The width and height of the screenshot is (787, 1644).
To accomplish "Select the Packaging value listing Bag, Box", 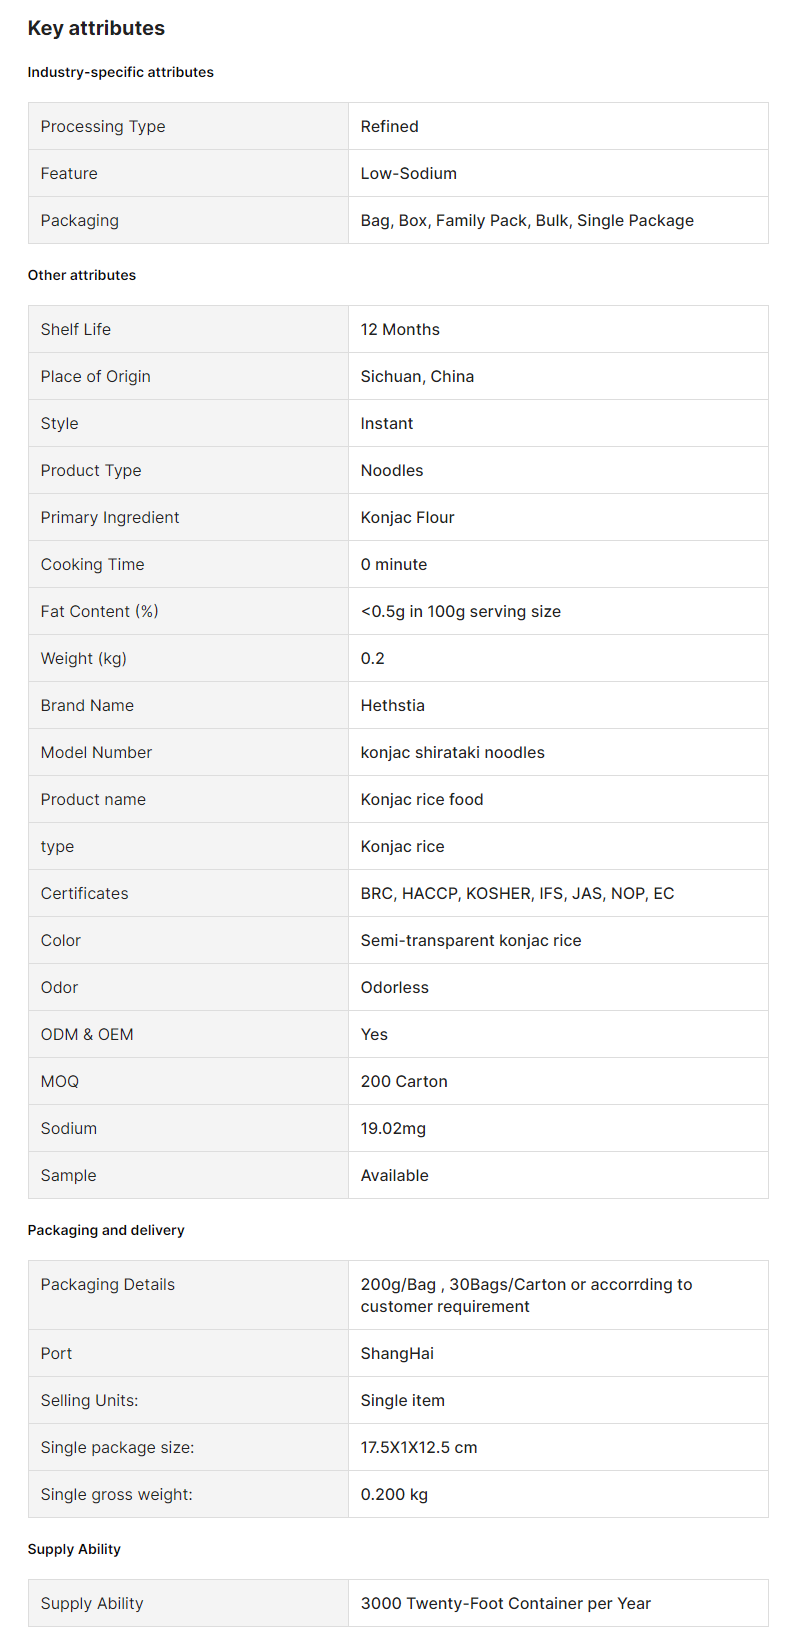I will pos(527,220).
